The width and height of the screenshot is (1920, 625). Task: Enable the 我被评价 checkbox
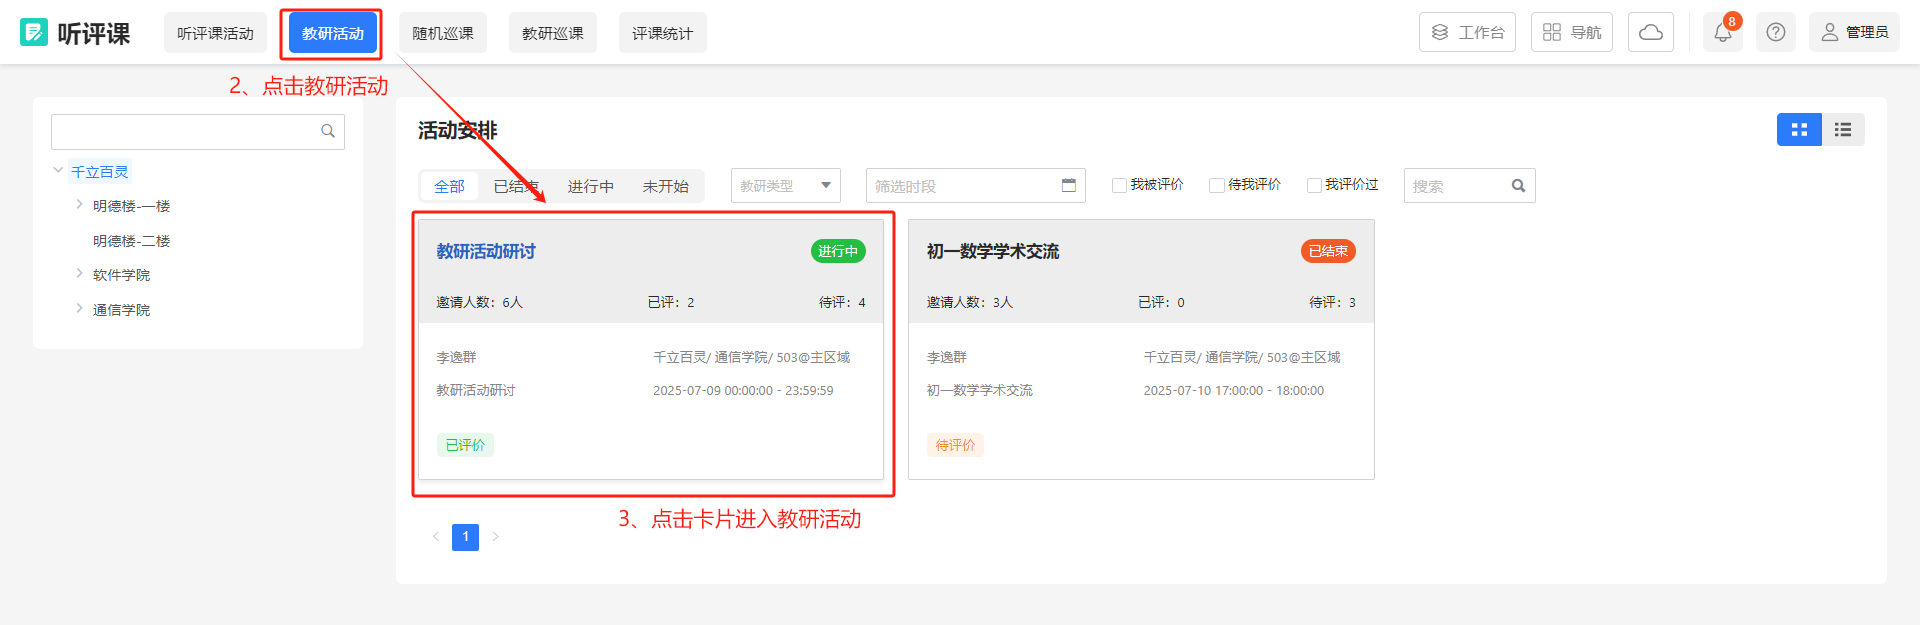pos(1119,185)
